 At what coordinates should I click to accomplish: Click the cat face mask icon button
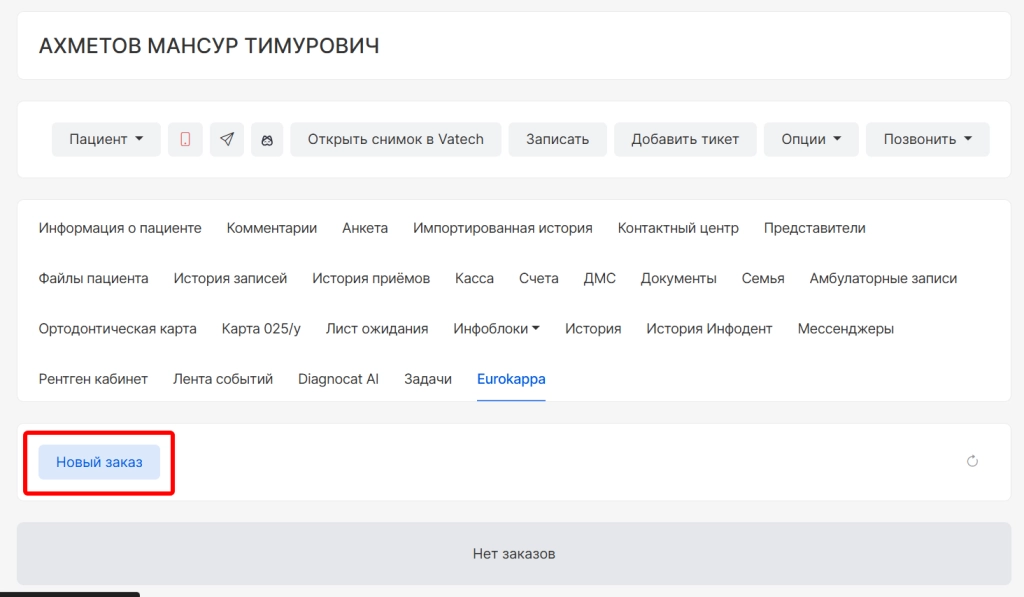tap(267, 140)
